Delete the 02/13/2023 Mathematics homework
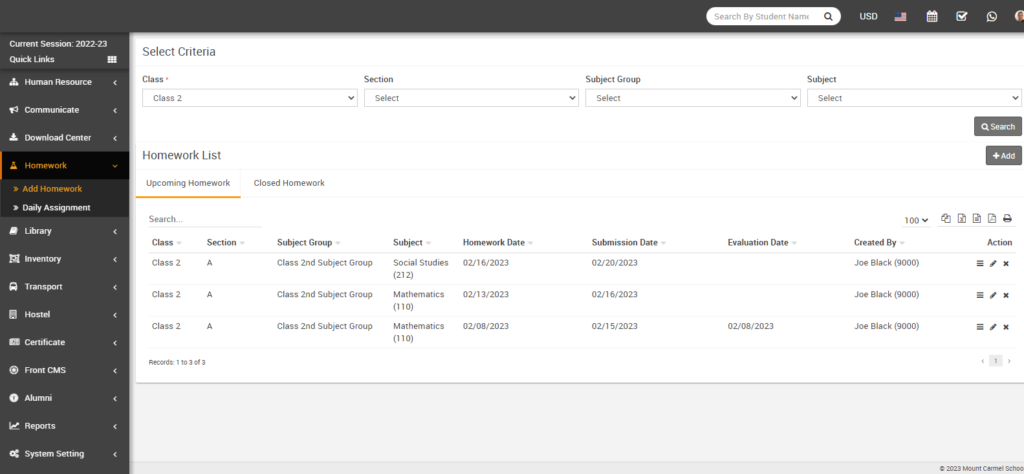This screenshot has height=474, width=1024. pos(1006,295)
